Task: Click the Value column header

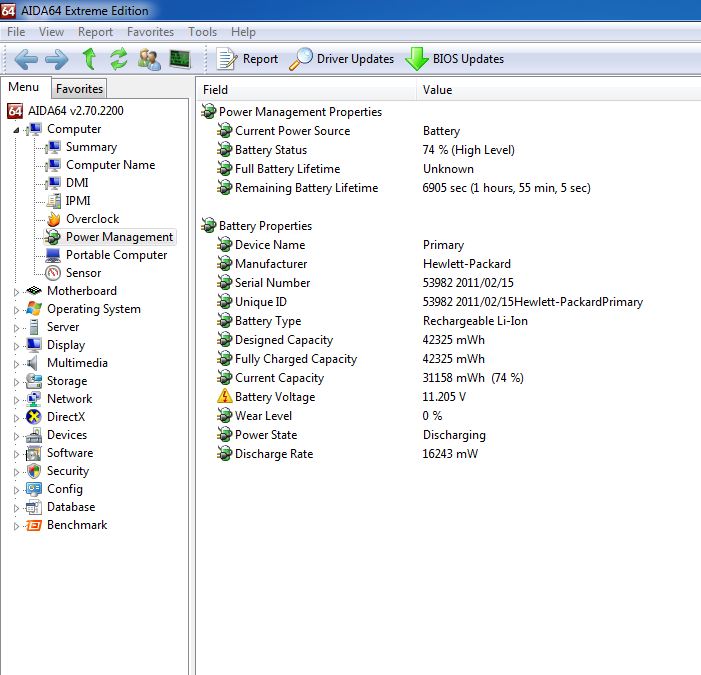Action: pos(437,90)
